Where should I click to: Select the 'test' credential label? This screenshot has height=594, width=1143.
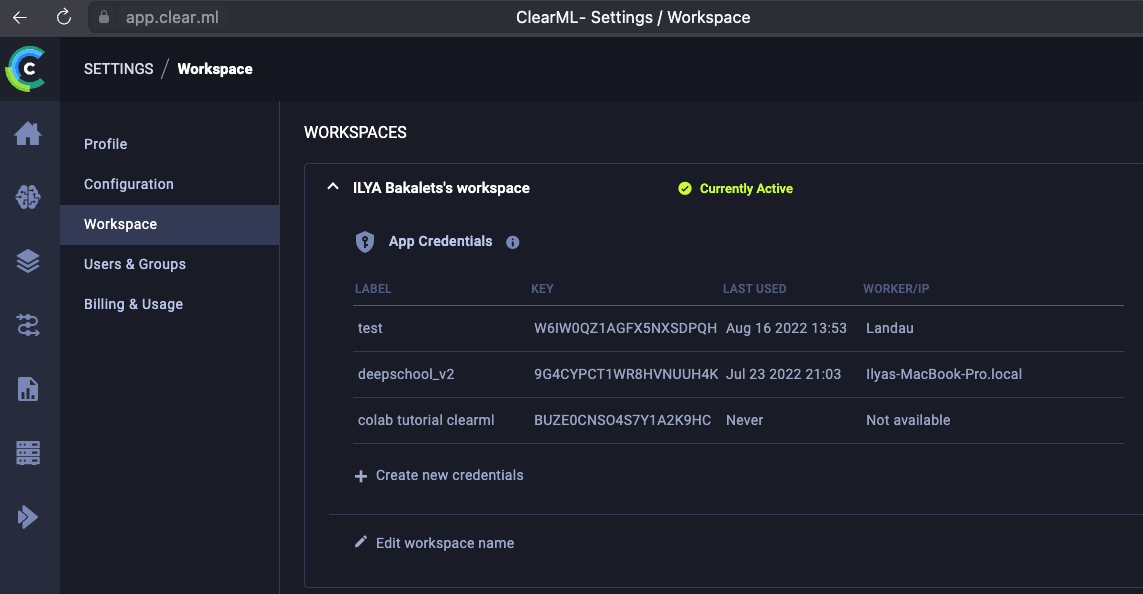370,328
